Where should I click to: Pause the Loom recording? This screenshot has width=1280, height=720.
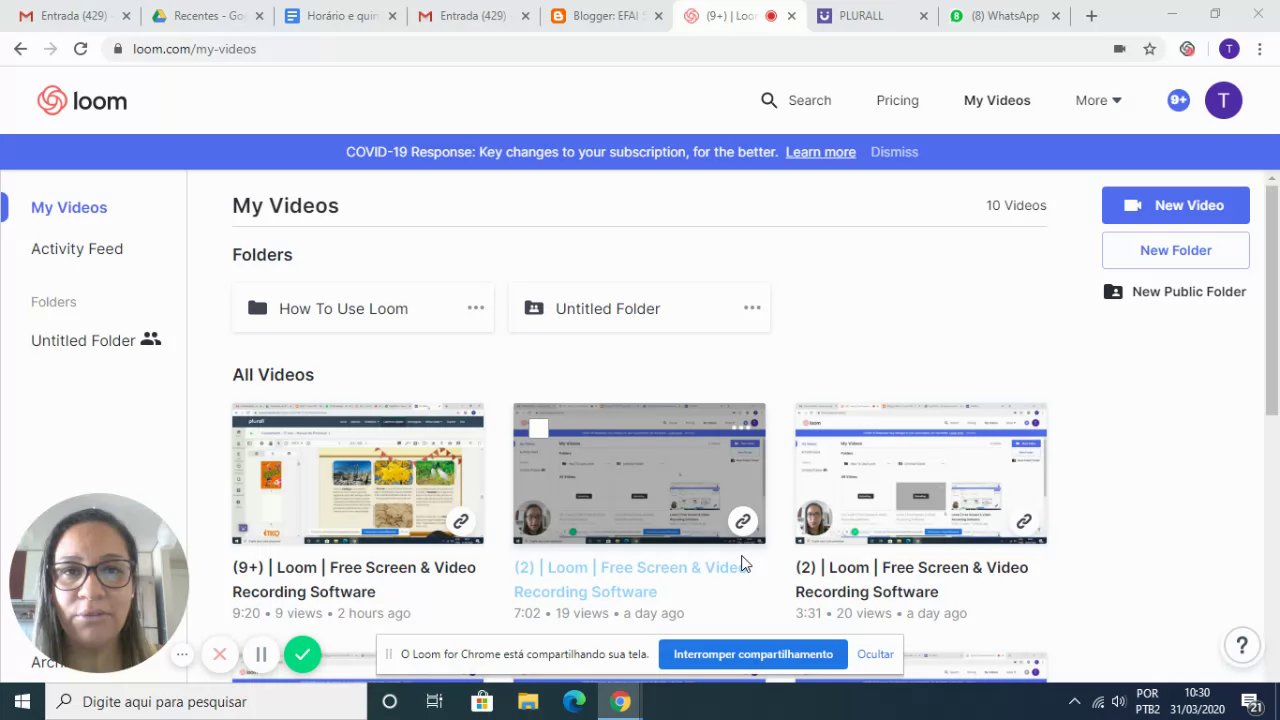(261, 655)
